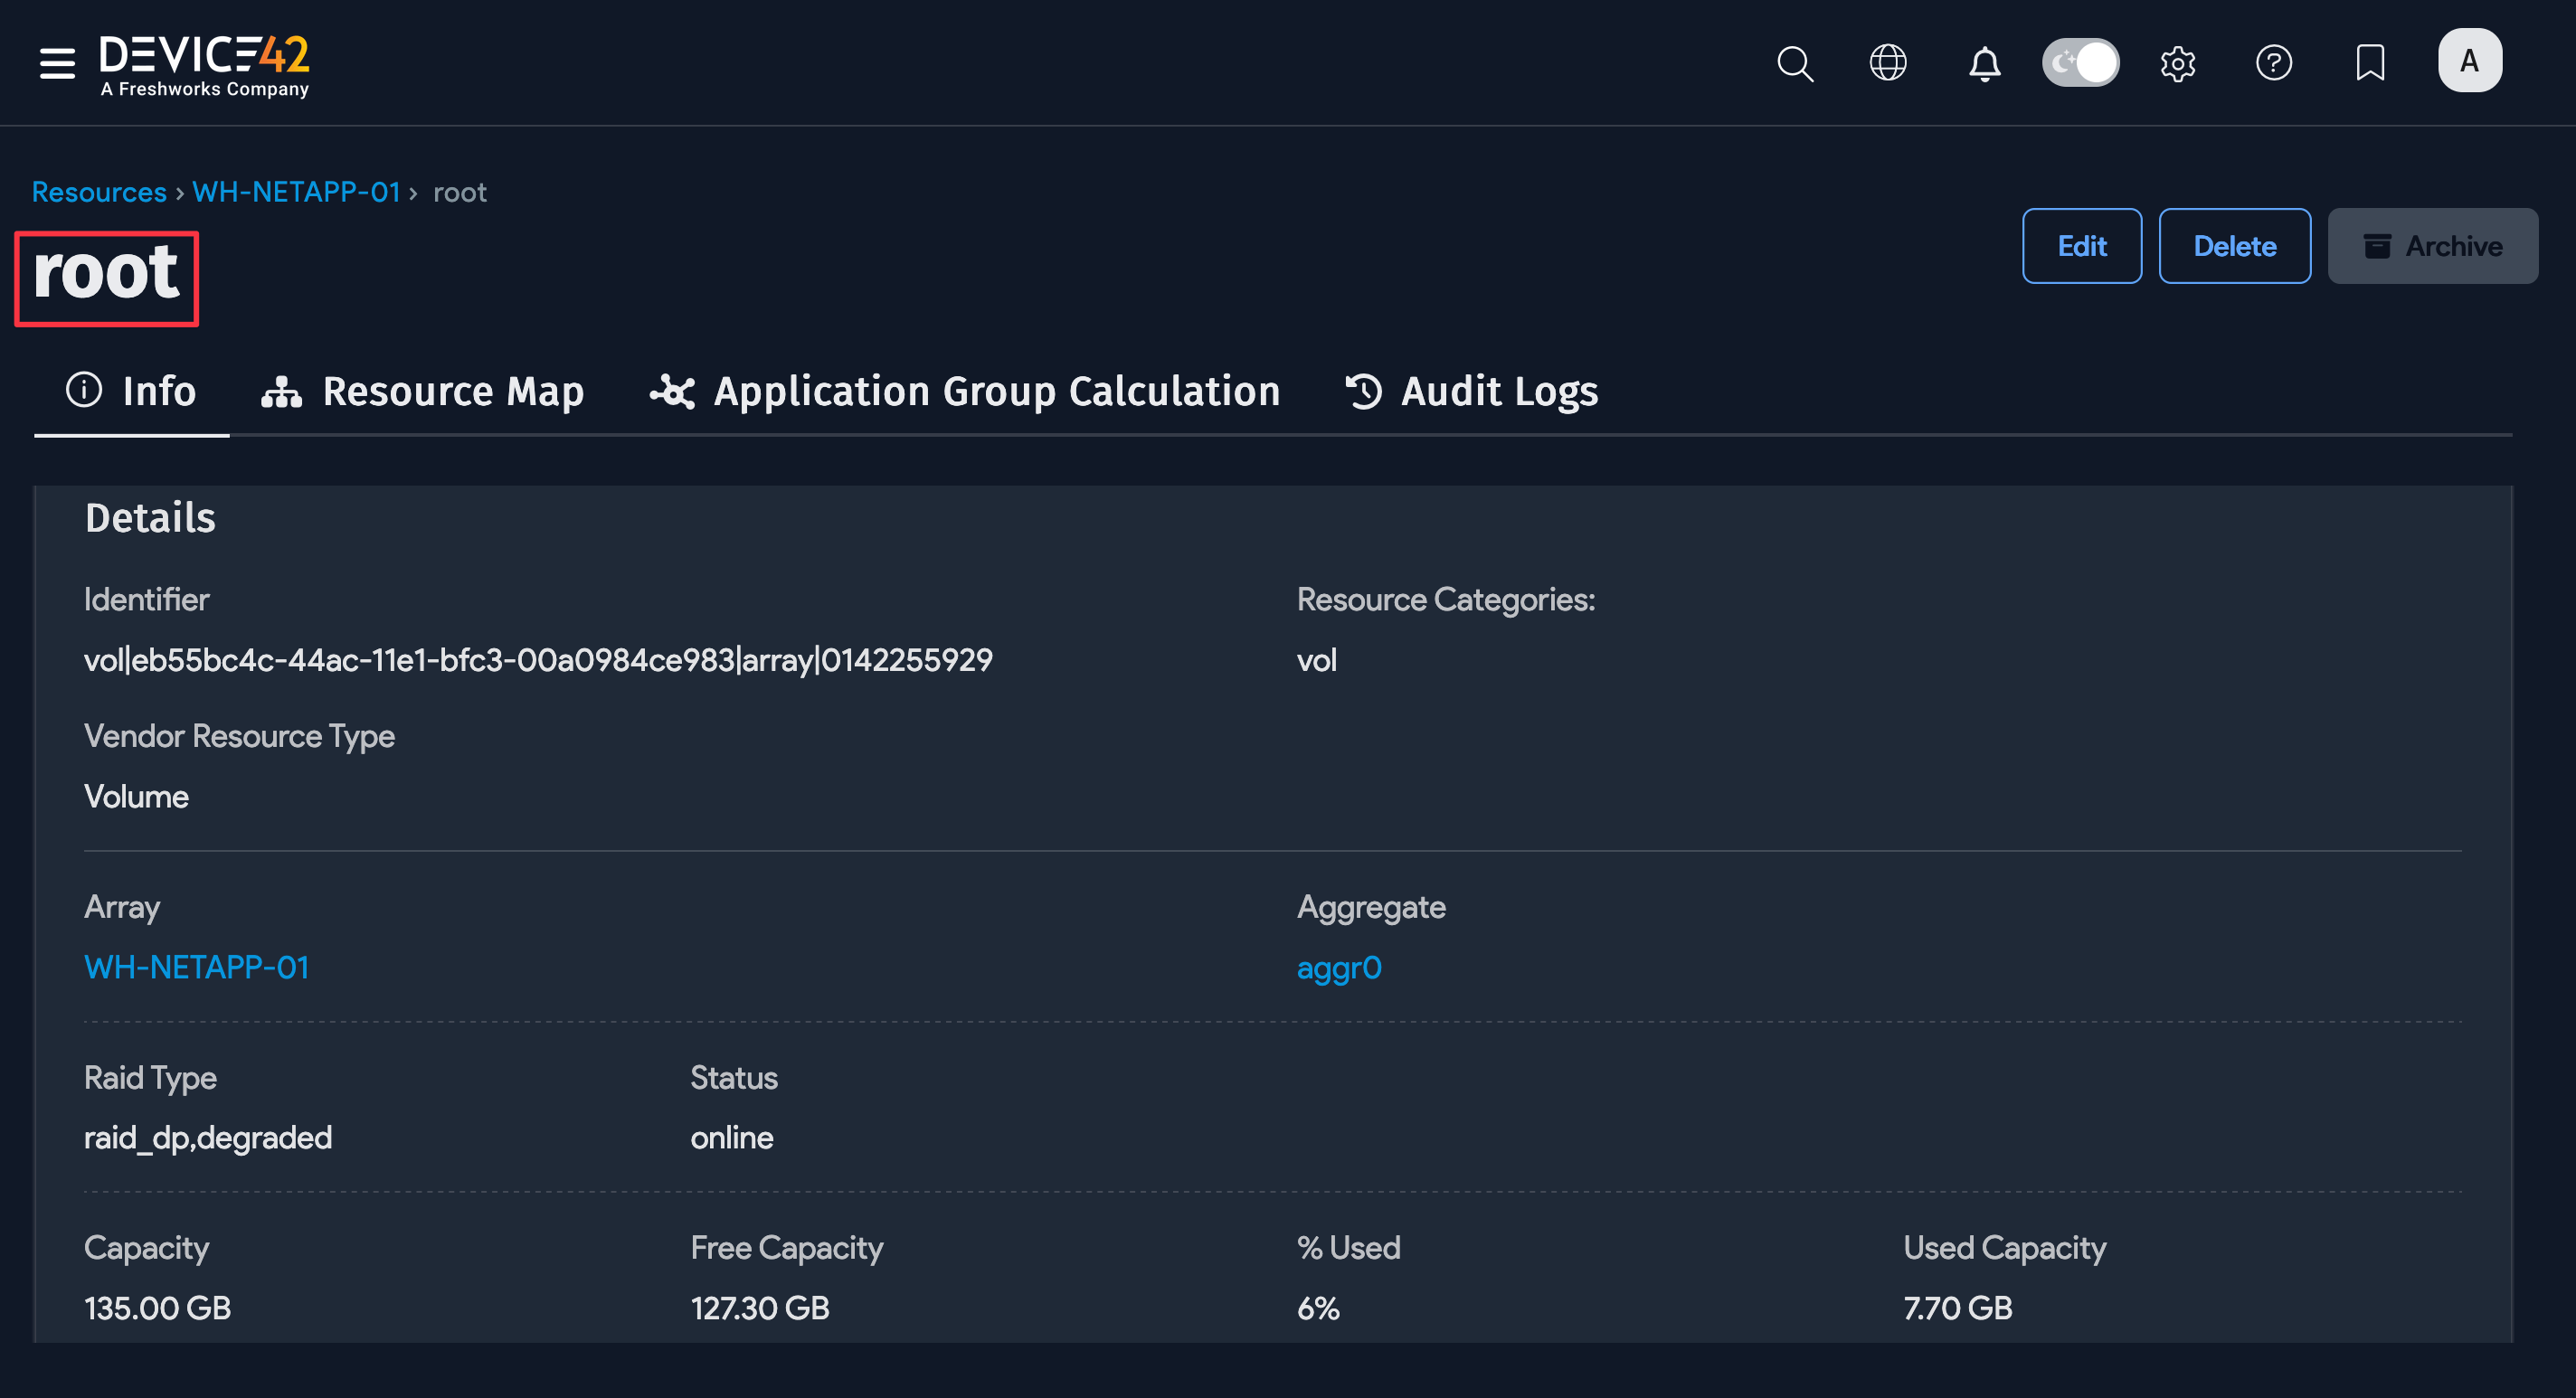Open the hamburger navigation menu
The width and height of the screenshot is (2576, 1398).
coord(55,62)
